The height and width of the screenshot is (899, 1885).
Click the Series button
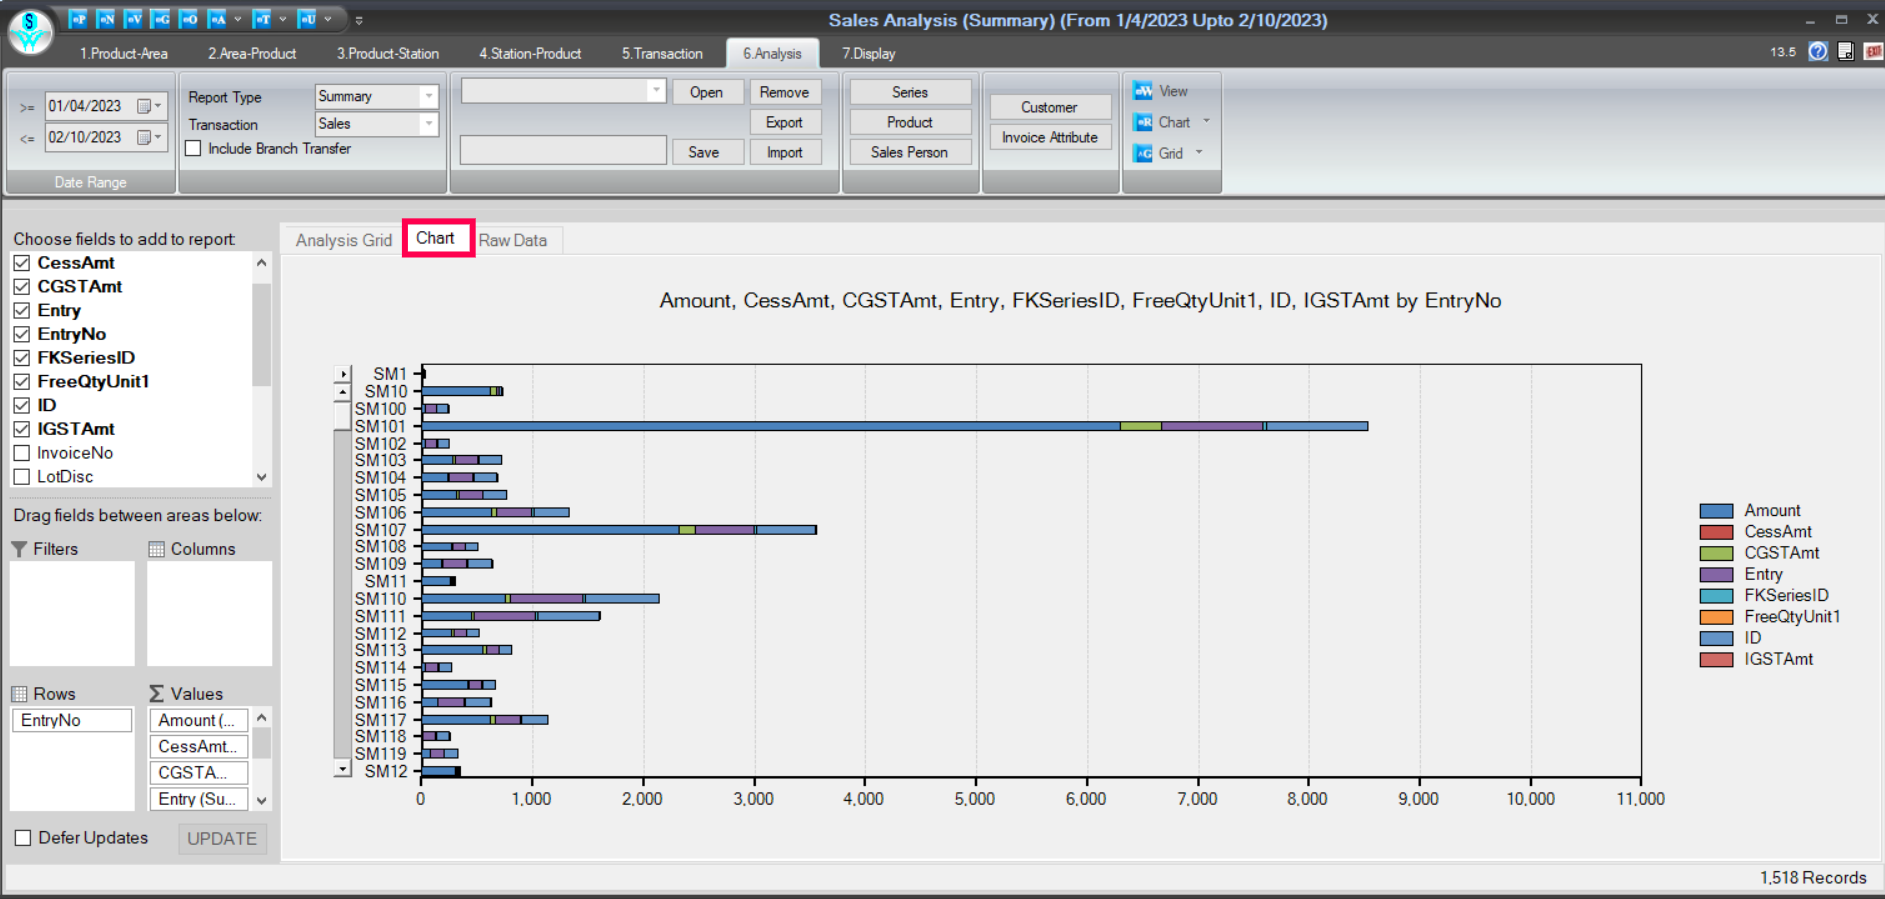(910, 92)
